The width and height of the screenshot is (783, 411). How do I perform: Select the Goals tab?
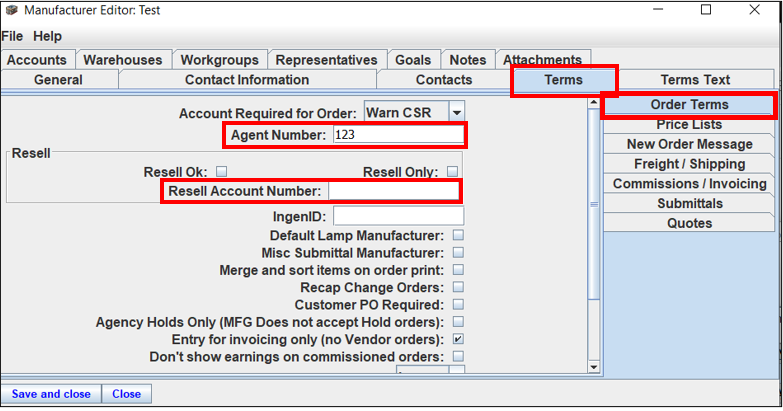(x=413, y=60)
